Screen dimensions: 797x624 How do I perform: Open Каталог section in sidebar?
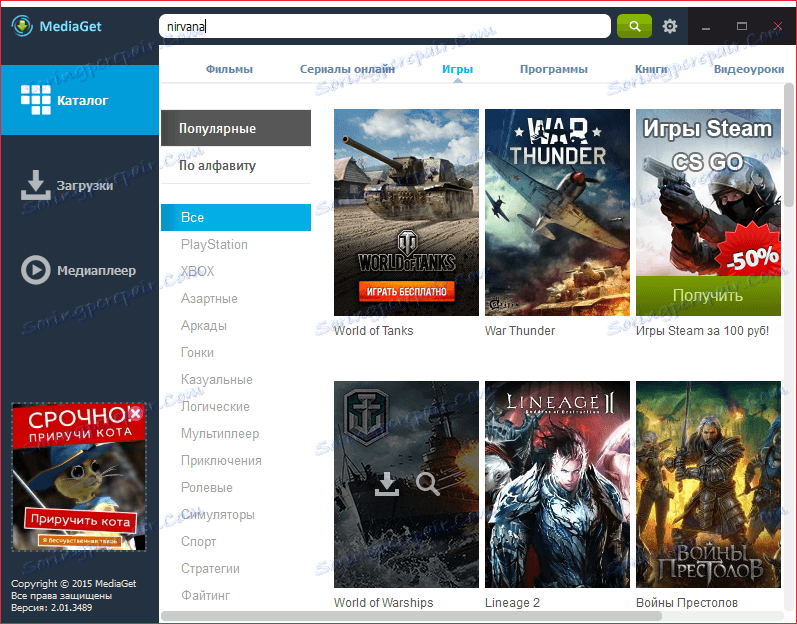(80, 100)
